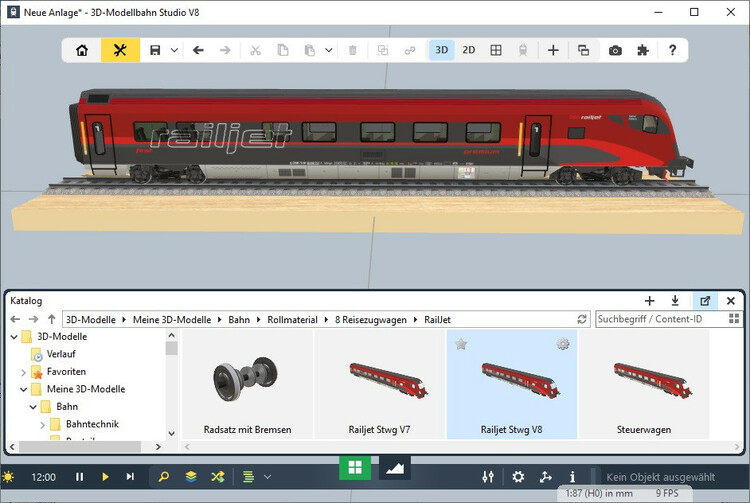Image resolution: width=750 pixels, height=503 pixels.
Task: Open general settings gear in bottom bar
Action: [518, 477]
